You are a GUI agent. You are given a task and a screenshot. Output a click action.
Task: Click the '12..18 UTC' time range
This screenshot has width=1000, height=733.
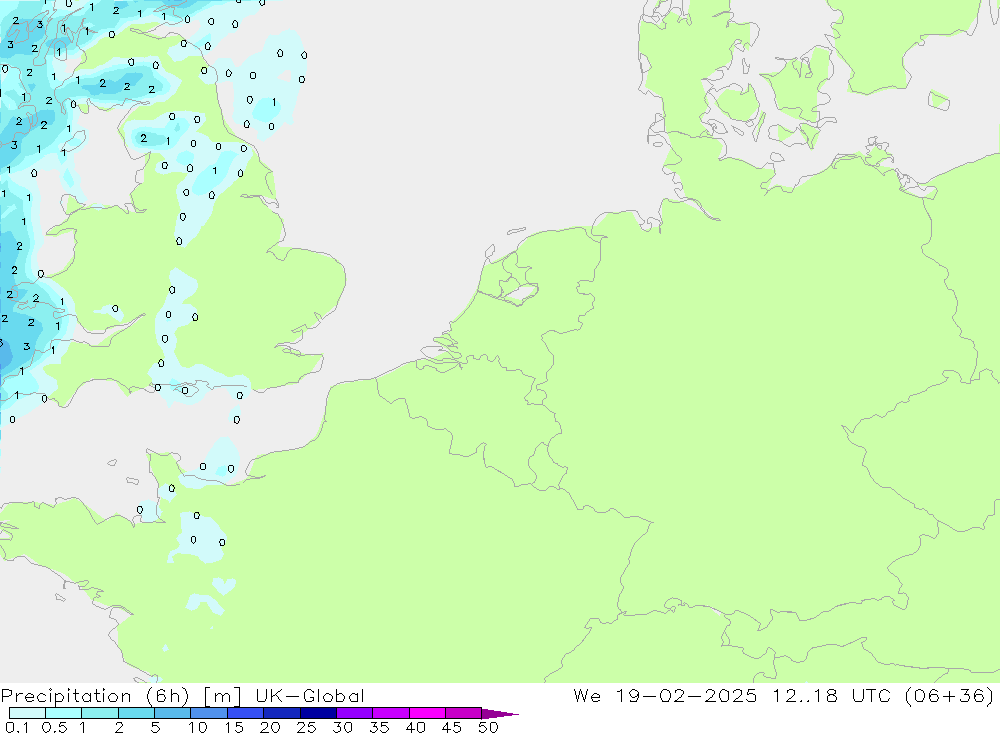click(831, 695)
